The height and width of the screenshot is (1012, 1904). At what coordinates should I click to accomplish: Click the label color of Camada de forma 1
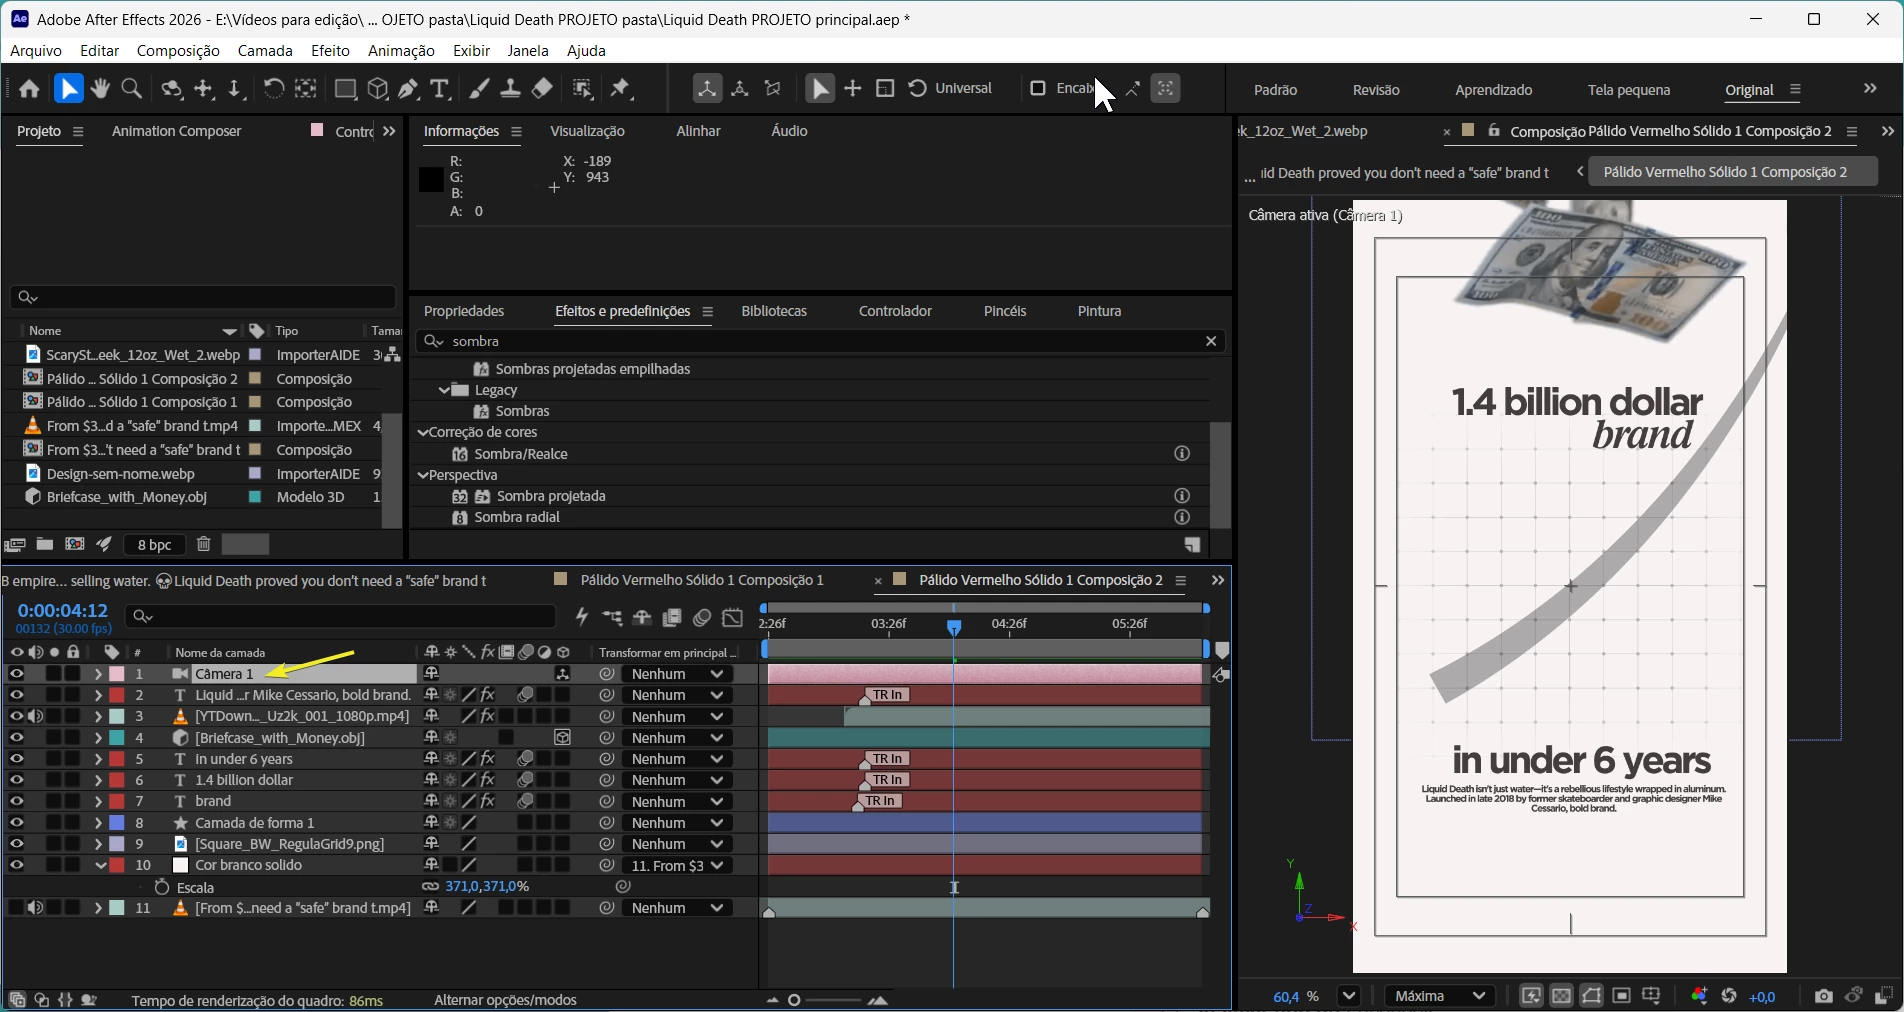tap(117, 823)
